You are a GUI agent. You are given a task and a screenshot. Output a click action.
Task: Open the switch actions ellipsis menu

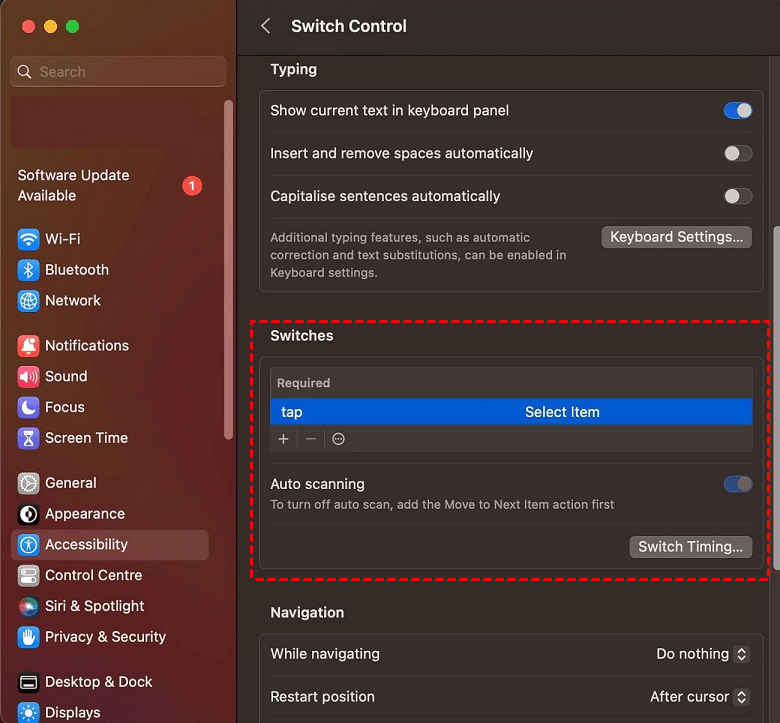[x=338, y=439]
